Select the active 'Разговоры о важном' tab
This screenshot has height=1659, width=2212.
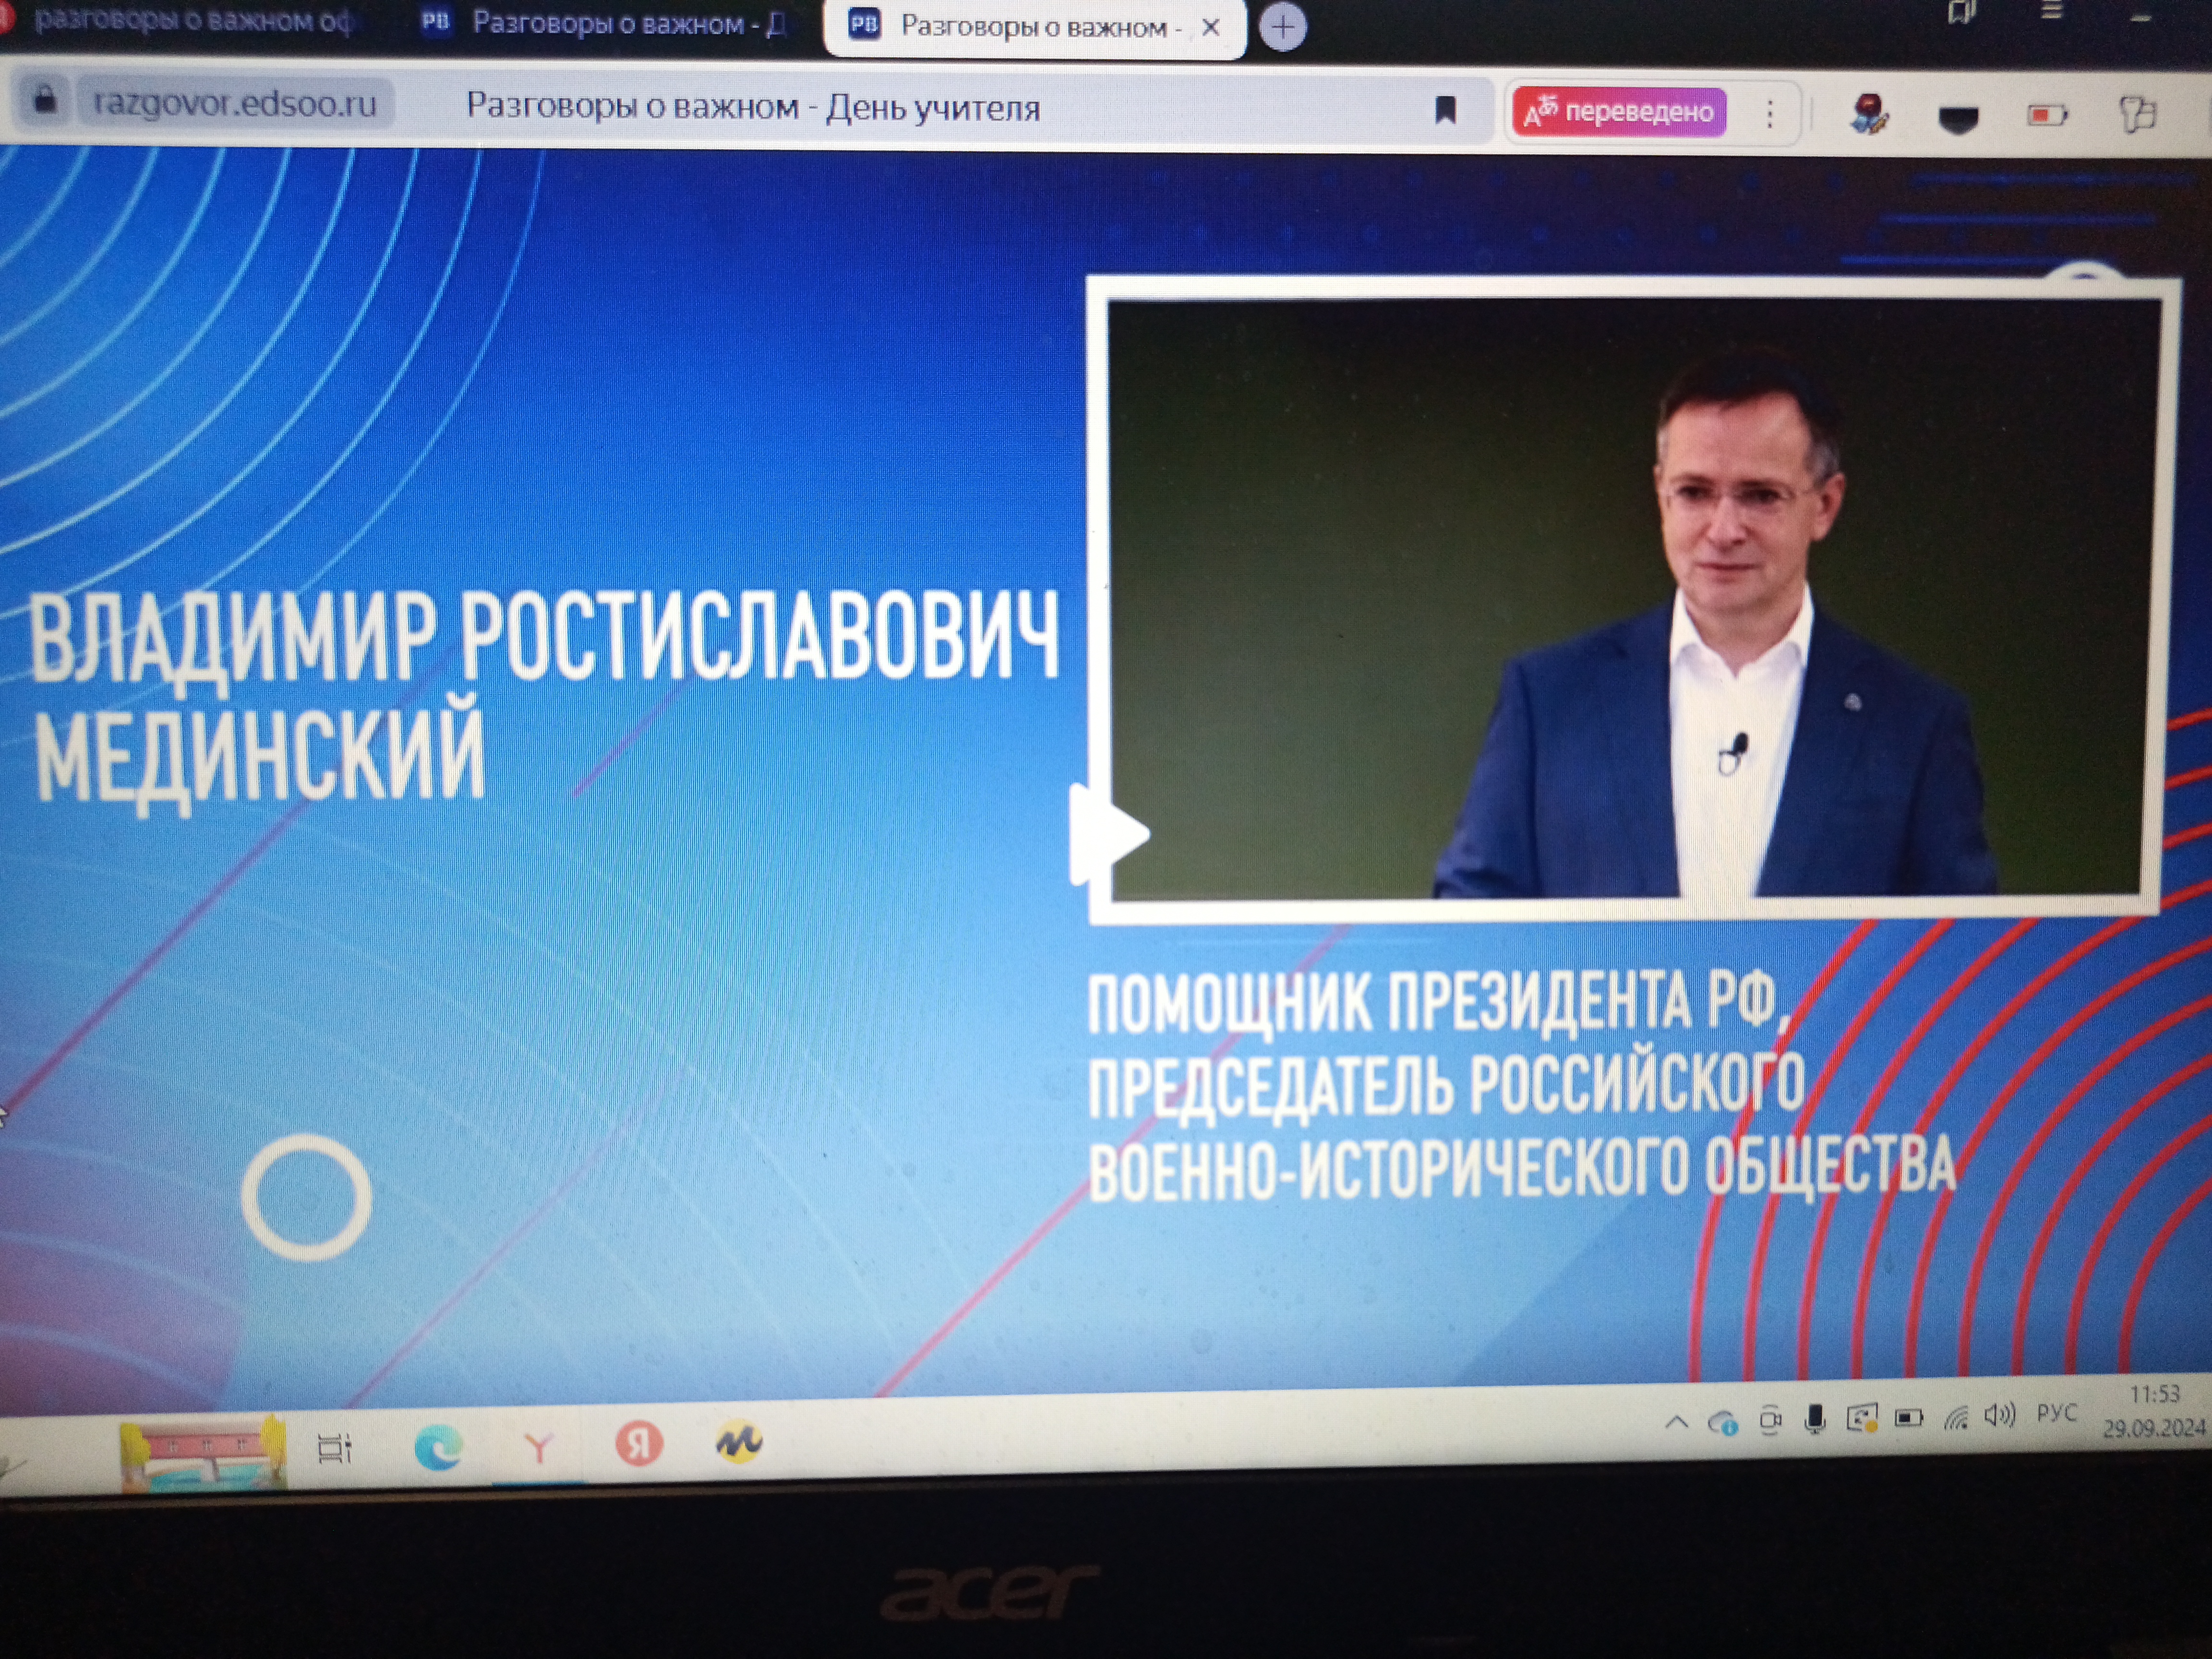coord(1034,28)
